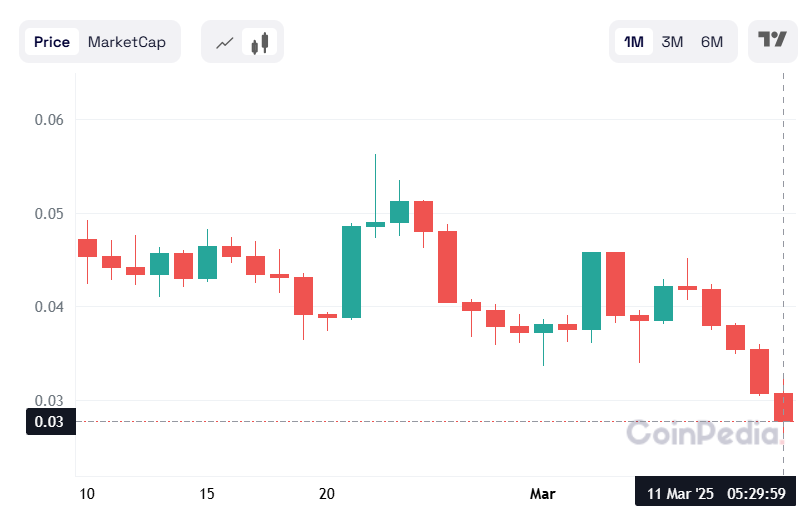Switch chart range to 3M
This screenshot has width=812, height=514.
pyautogui.click(x=672, y=42)
